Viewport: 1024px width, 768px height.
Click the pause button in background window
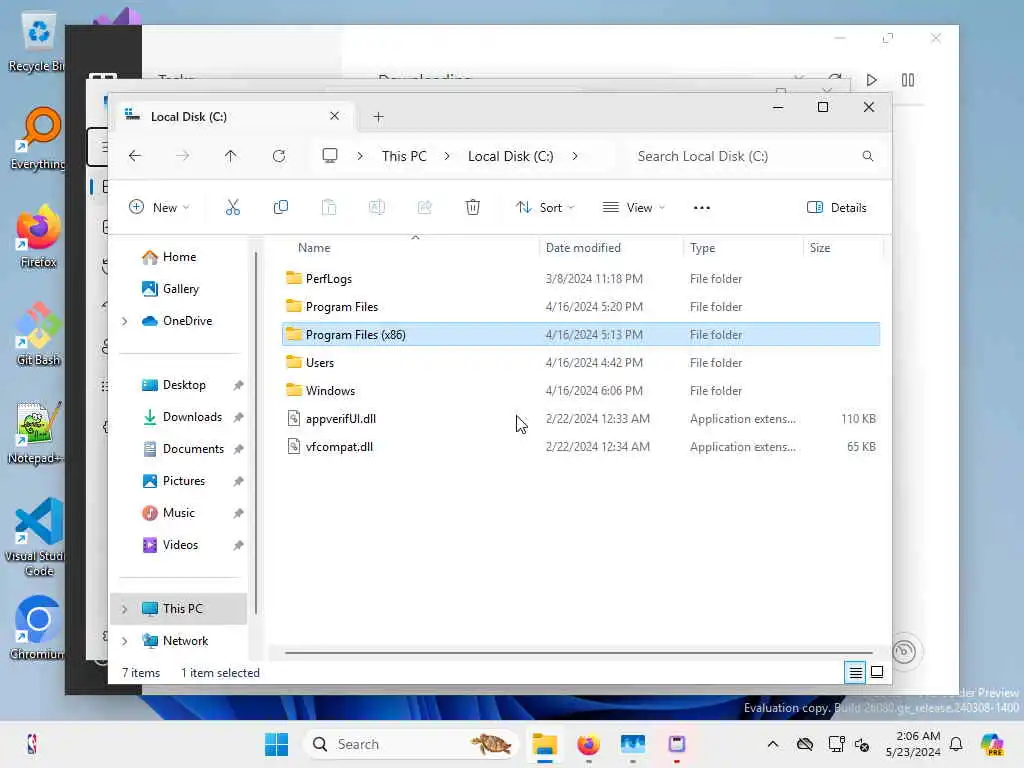tap(908, 80)
